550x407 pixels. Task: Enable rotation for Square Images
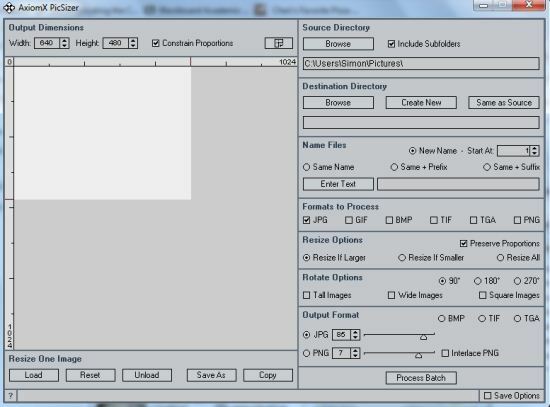click(x=483, y=295)
